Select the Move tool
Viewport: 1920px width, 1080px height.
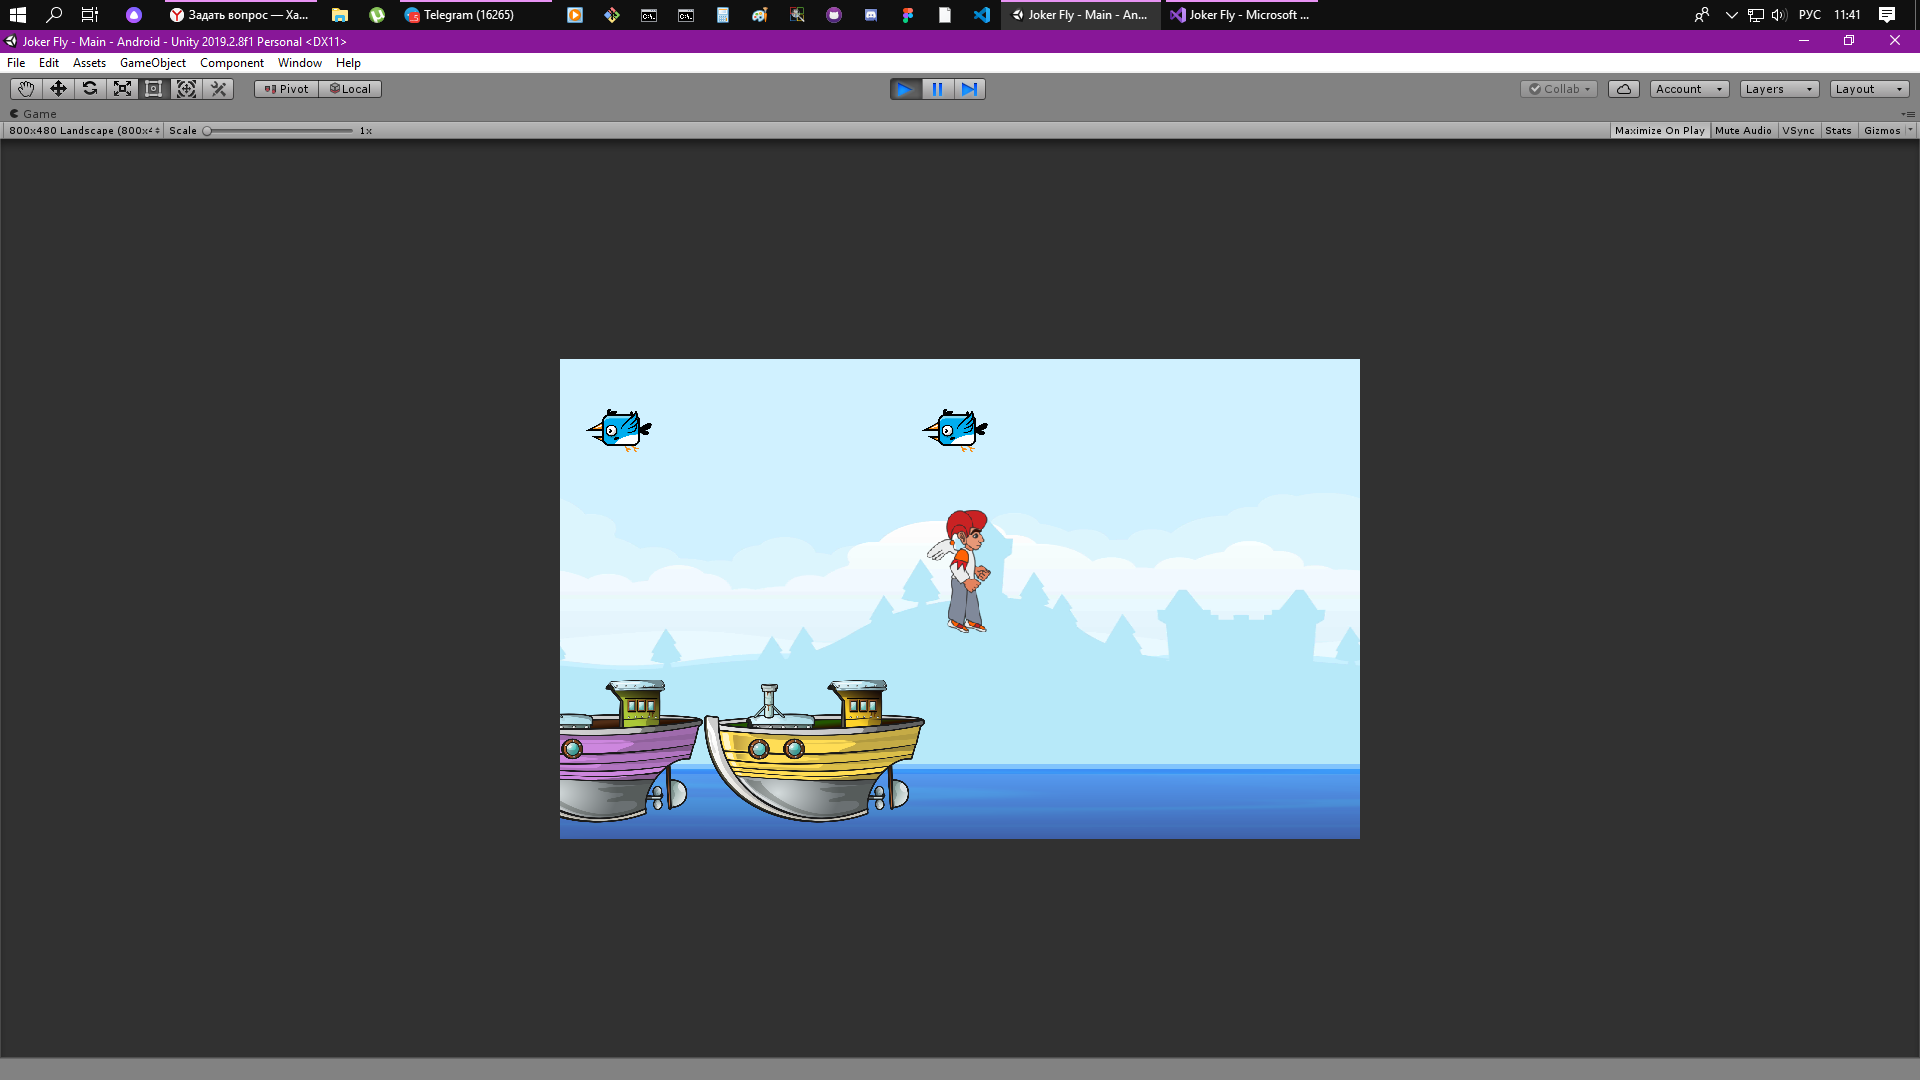(x=58, y=89)
